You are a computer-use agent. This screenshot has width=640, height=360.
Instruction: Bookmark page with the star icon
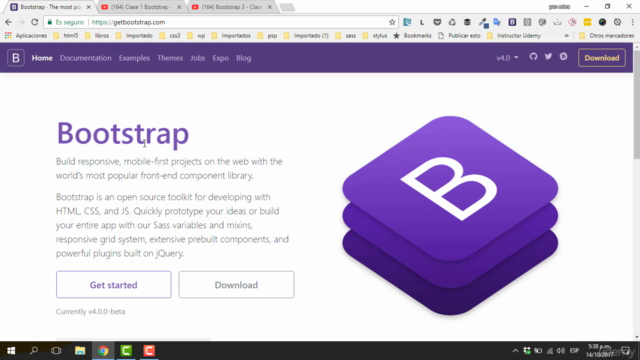click(392, 22)
